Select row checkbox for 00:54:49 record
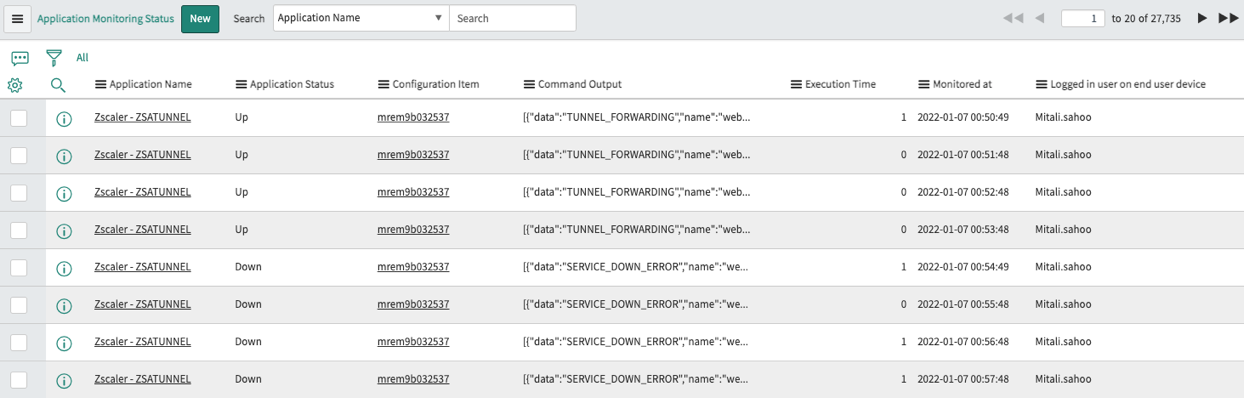The image size is (1244, 398). pyautogui.click(x=18, y=267)
